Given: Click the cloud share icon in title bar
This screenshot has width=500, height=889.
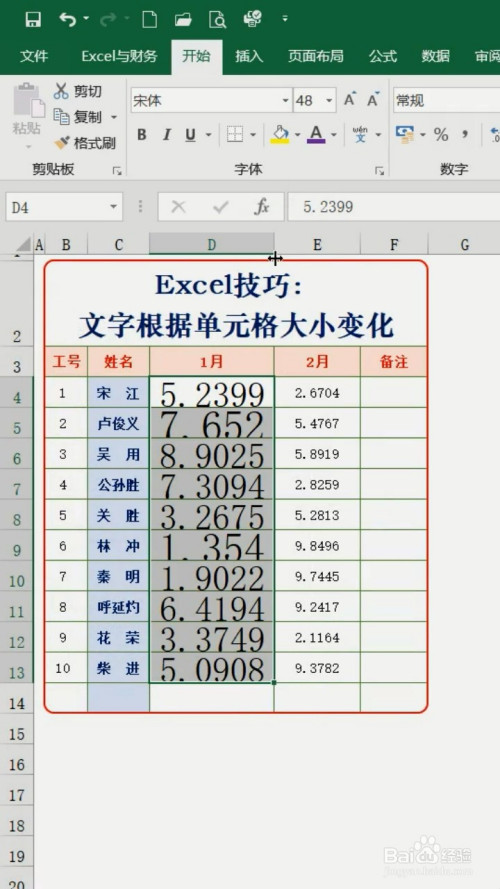Looking at the screenshot, I should tap(252, 20).
